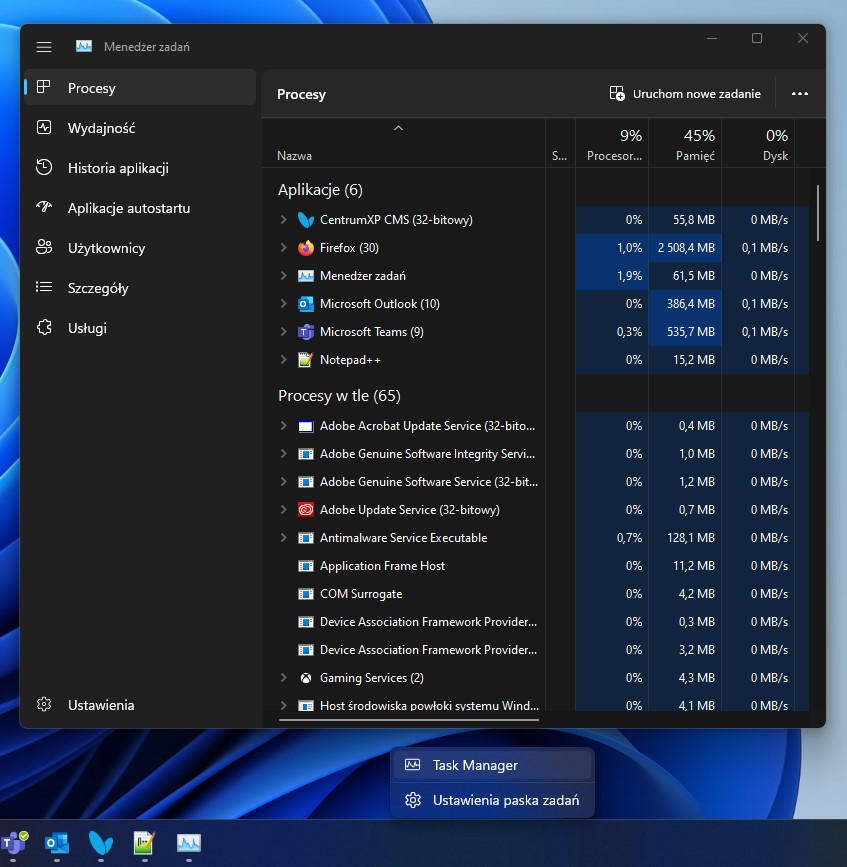The image size is (847, 867).
Task: Click the Uruchom nowe zadanie button
Action: (685, 93)
